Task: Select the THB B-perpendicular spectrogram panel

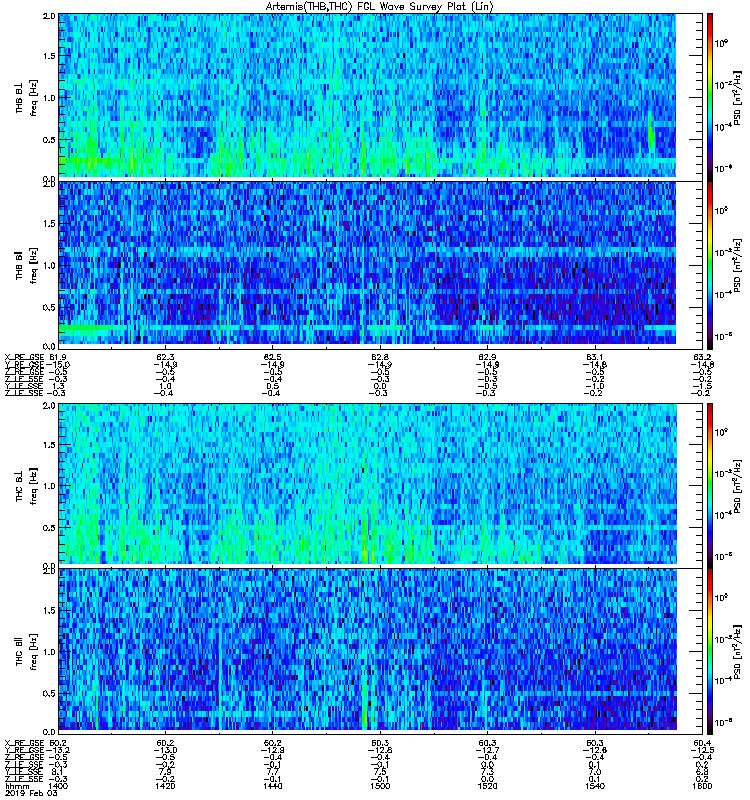Action: pos(381,97)
